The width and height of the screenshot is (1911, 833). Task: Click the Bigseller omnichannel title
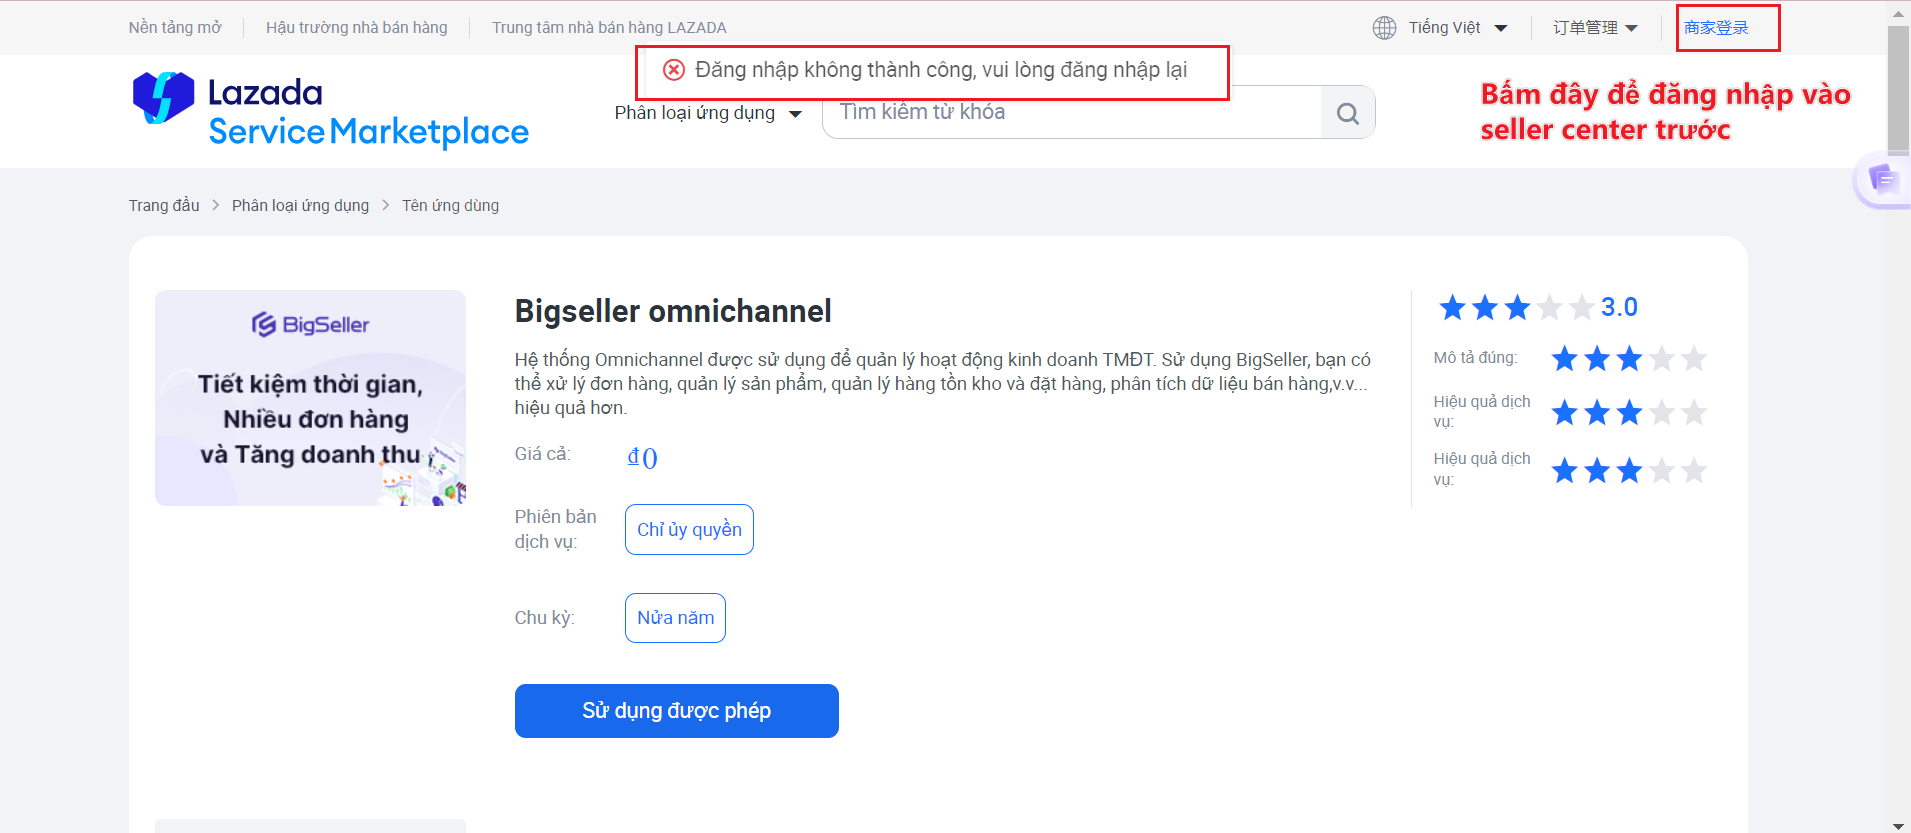pyautogui.click(x=673, y=311)
